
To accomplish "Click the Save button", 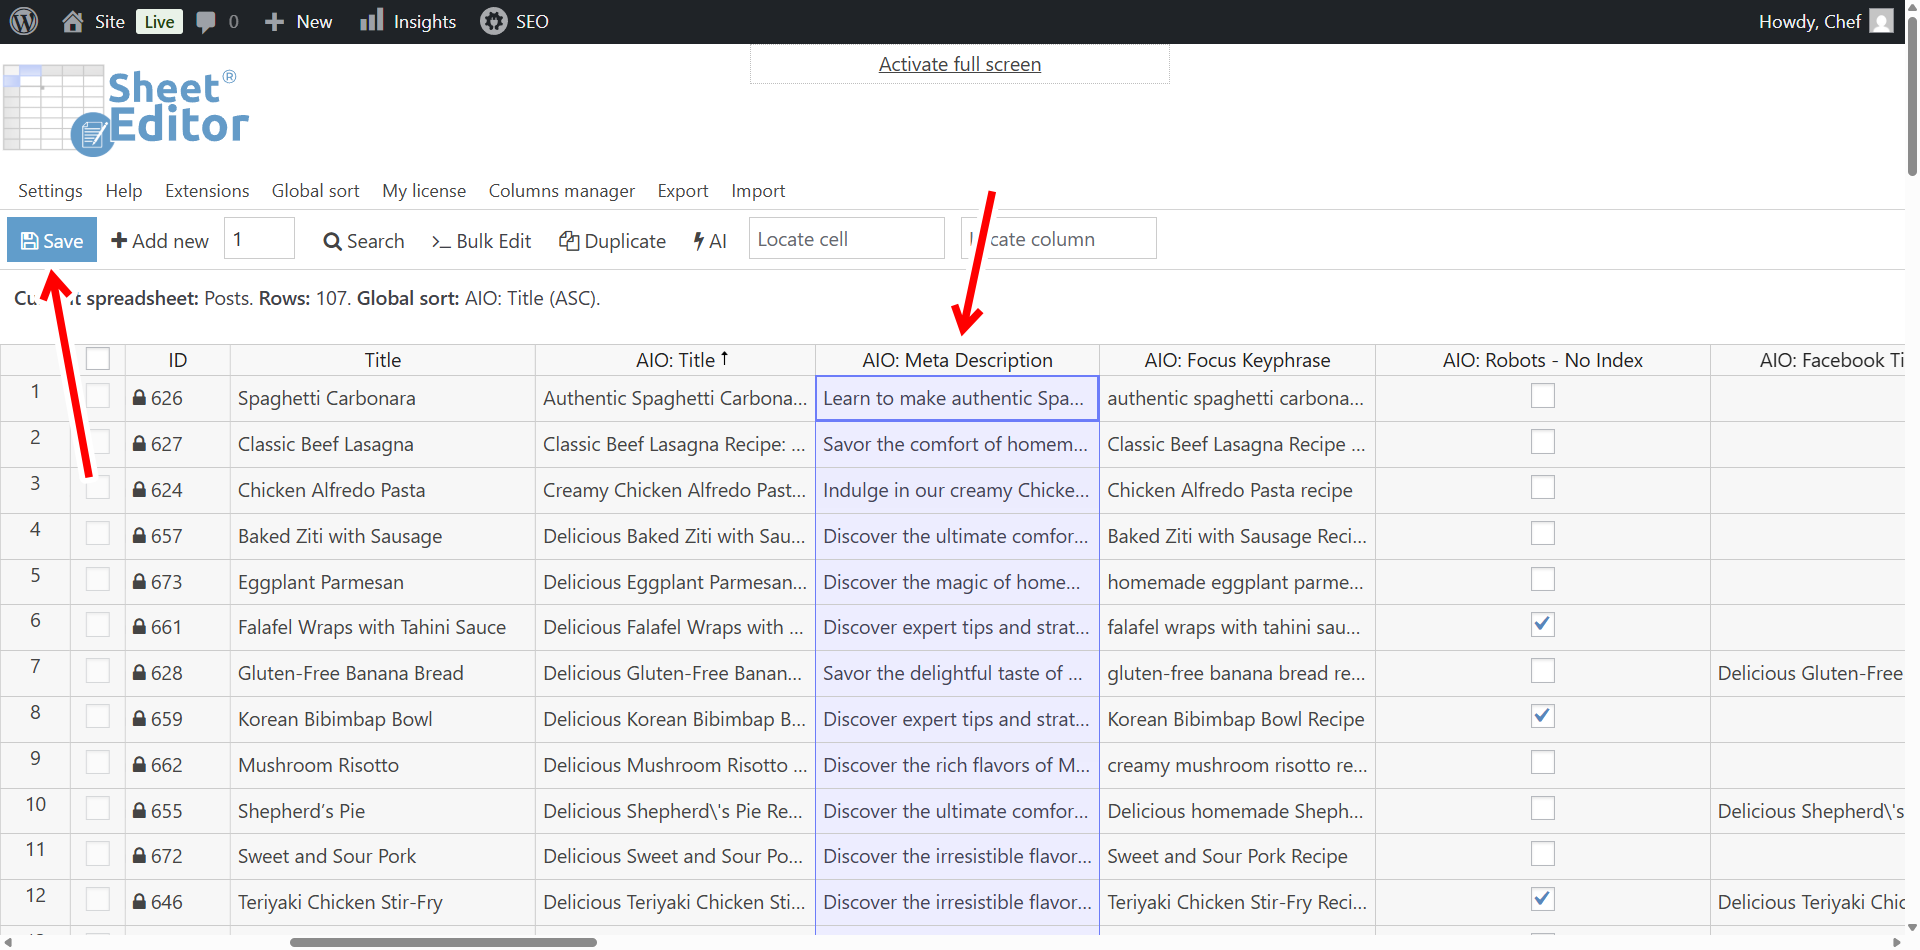I will [52, 240].
